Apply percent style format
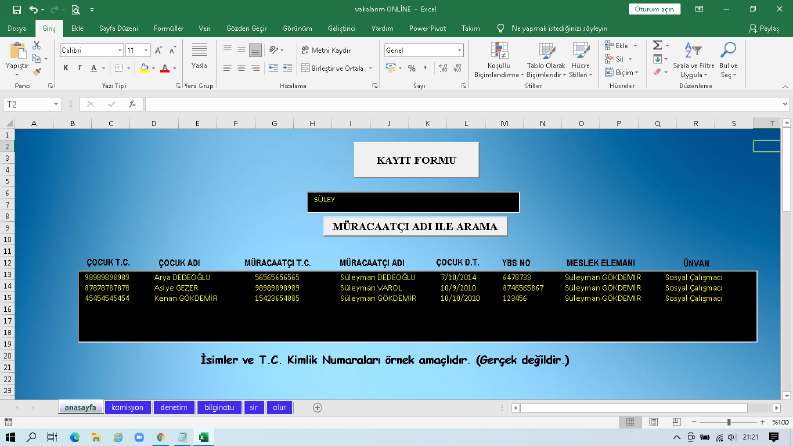Viewport: 793px width, 446px height. click(x=412, y=68)
